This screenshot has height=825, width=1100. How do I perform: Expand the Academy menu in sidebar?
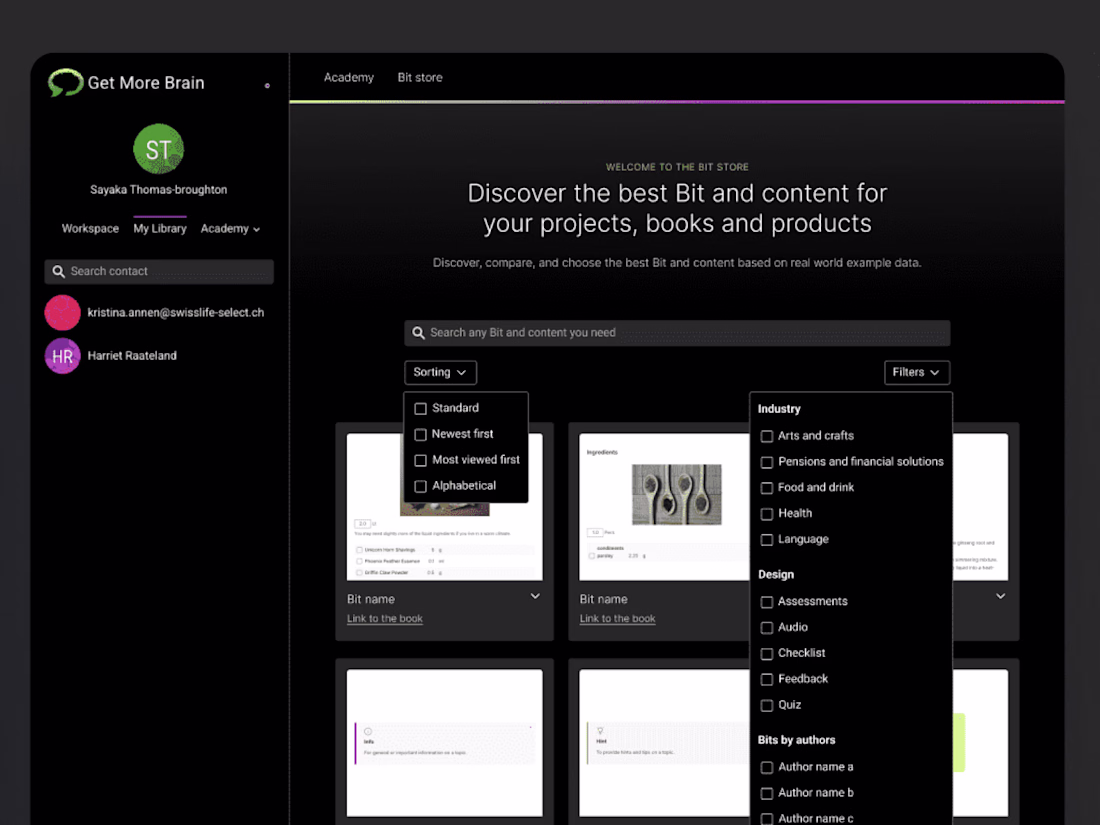coord(230,229)
